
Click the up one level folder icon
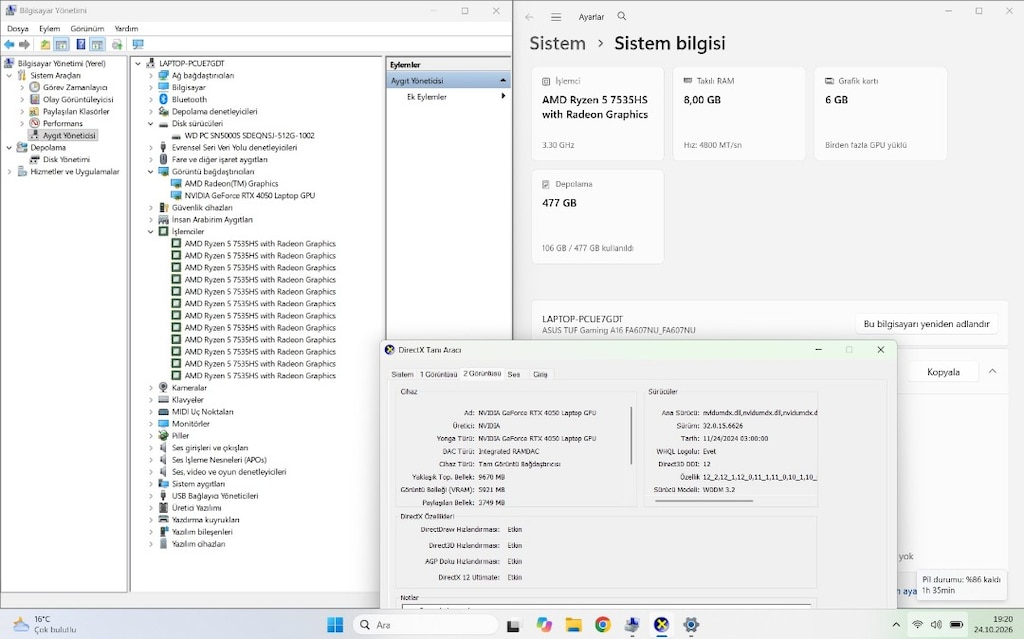[44, 44]
